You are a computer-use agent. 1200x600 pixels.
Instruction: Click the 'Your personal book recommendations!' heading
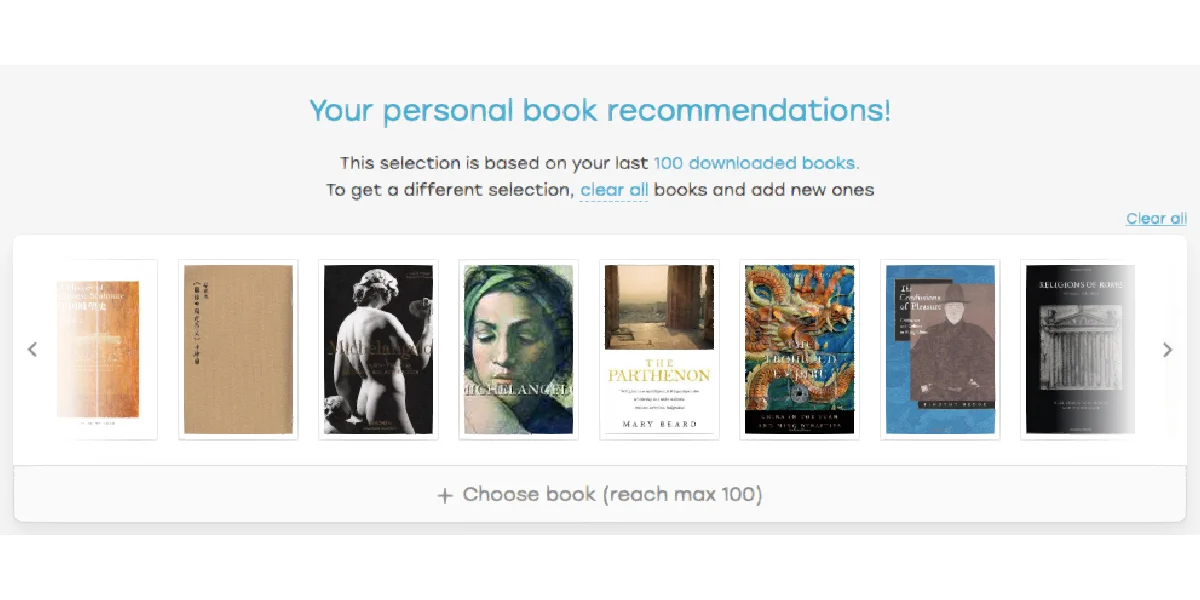(600, 110)
